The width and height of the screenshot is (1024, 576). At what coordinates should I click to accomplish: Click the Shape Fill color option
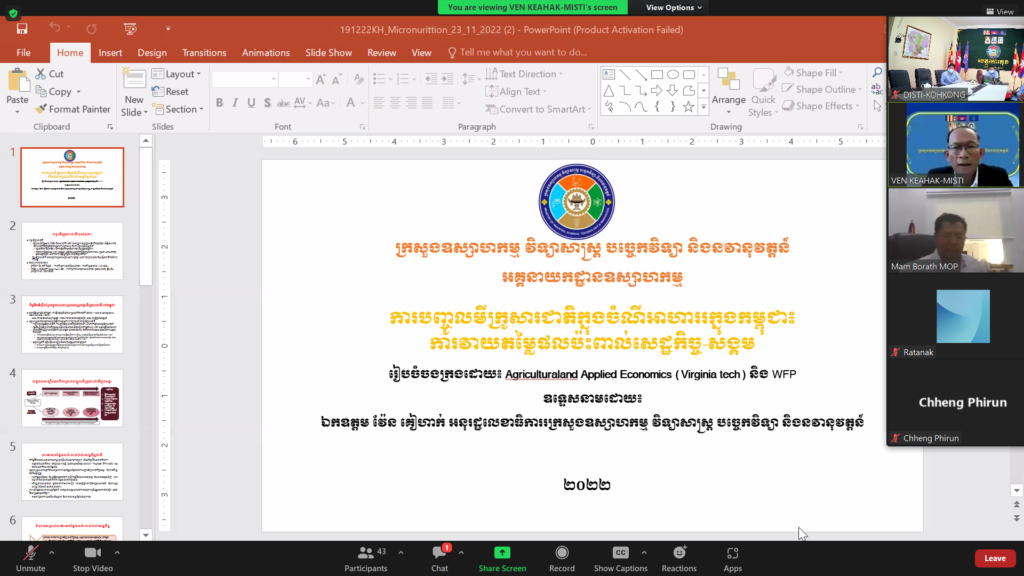point(816,73)
